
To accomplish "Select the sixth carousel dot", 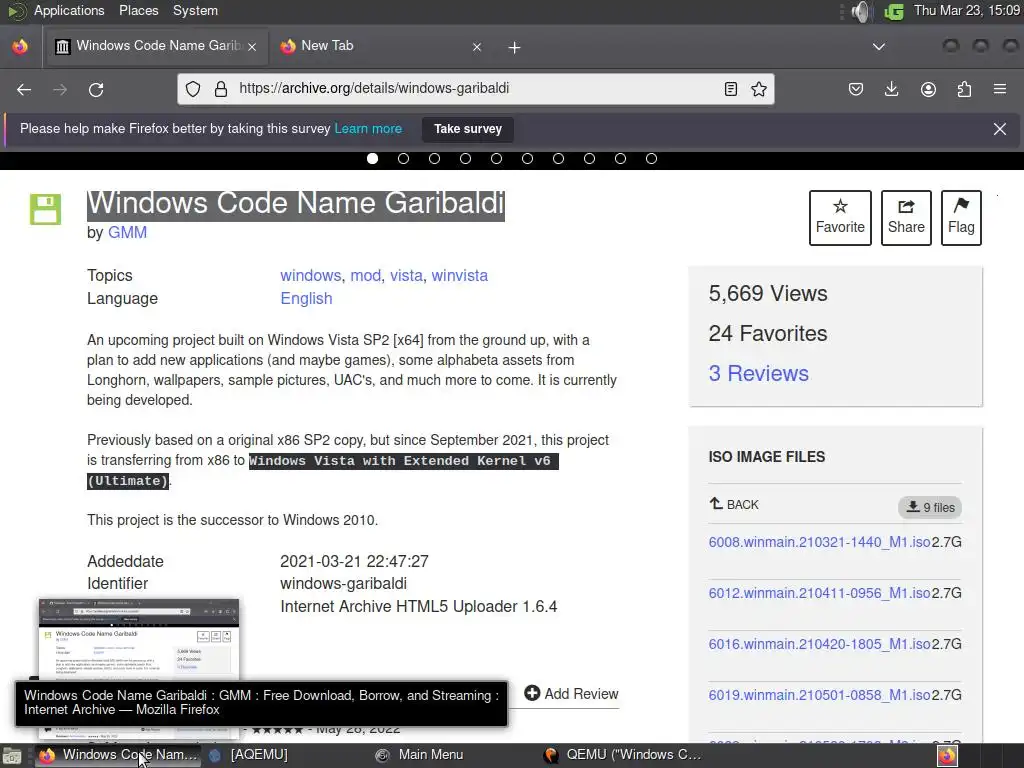I will 528,159.
